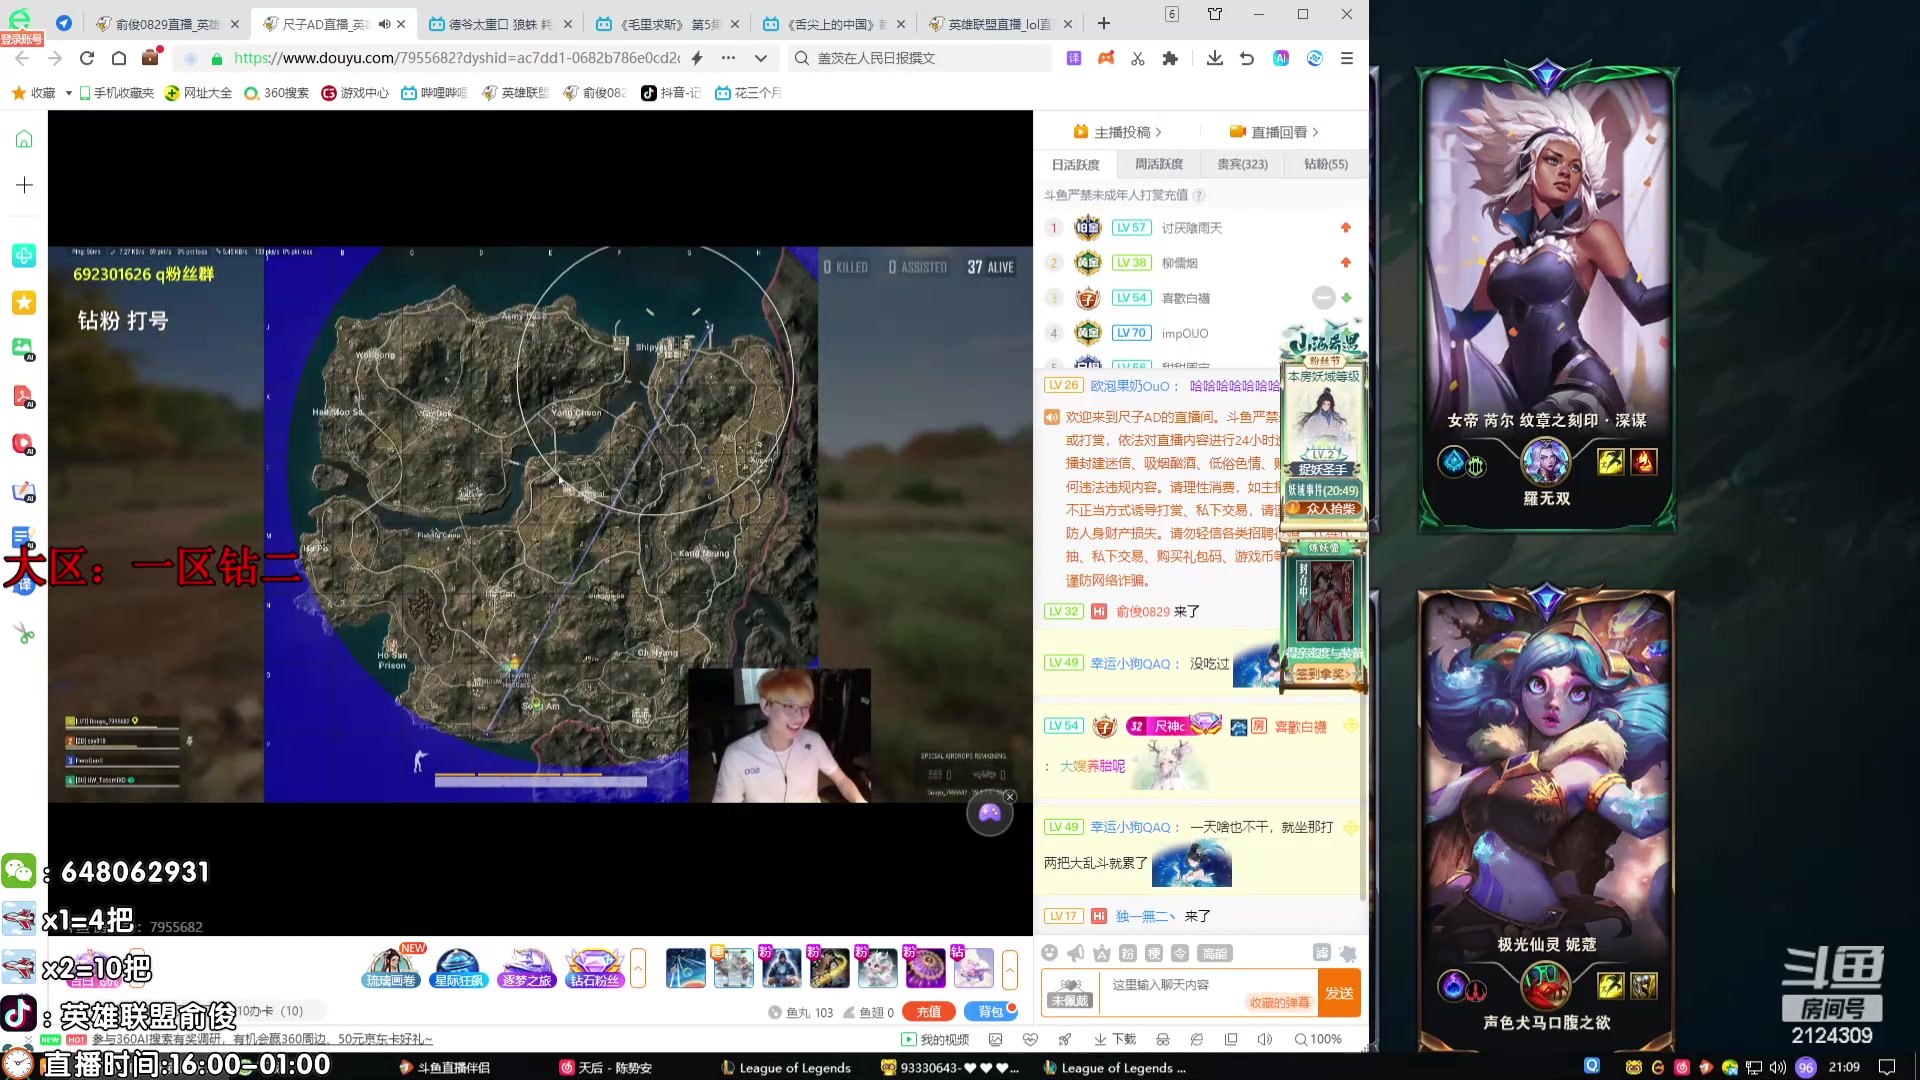Click the purple floating game controller button

(x=989, y=813)
